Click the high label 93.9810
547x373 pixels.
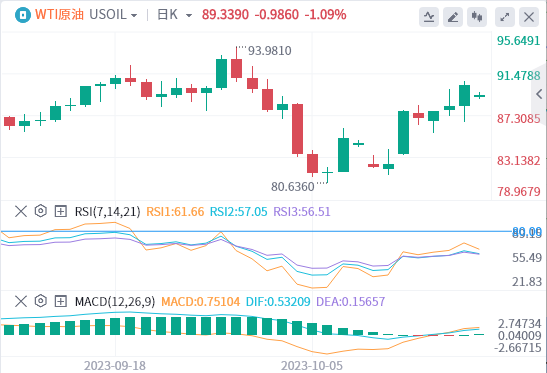pyautogui.click(x=270, y=51)
